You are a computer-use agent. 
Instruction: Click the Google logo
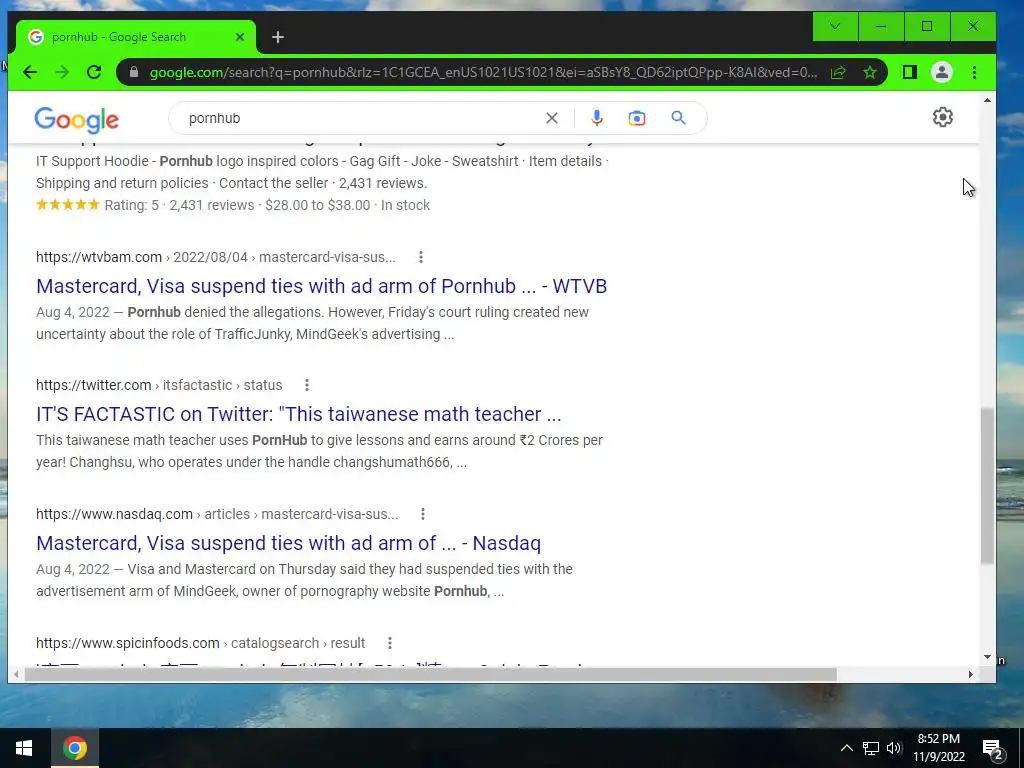76,120
